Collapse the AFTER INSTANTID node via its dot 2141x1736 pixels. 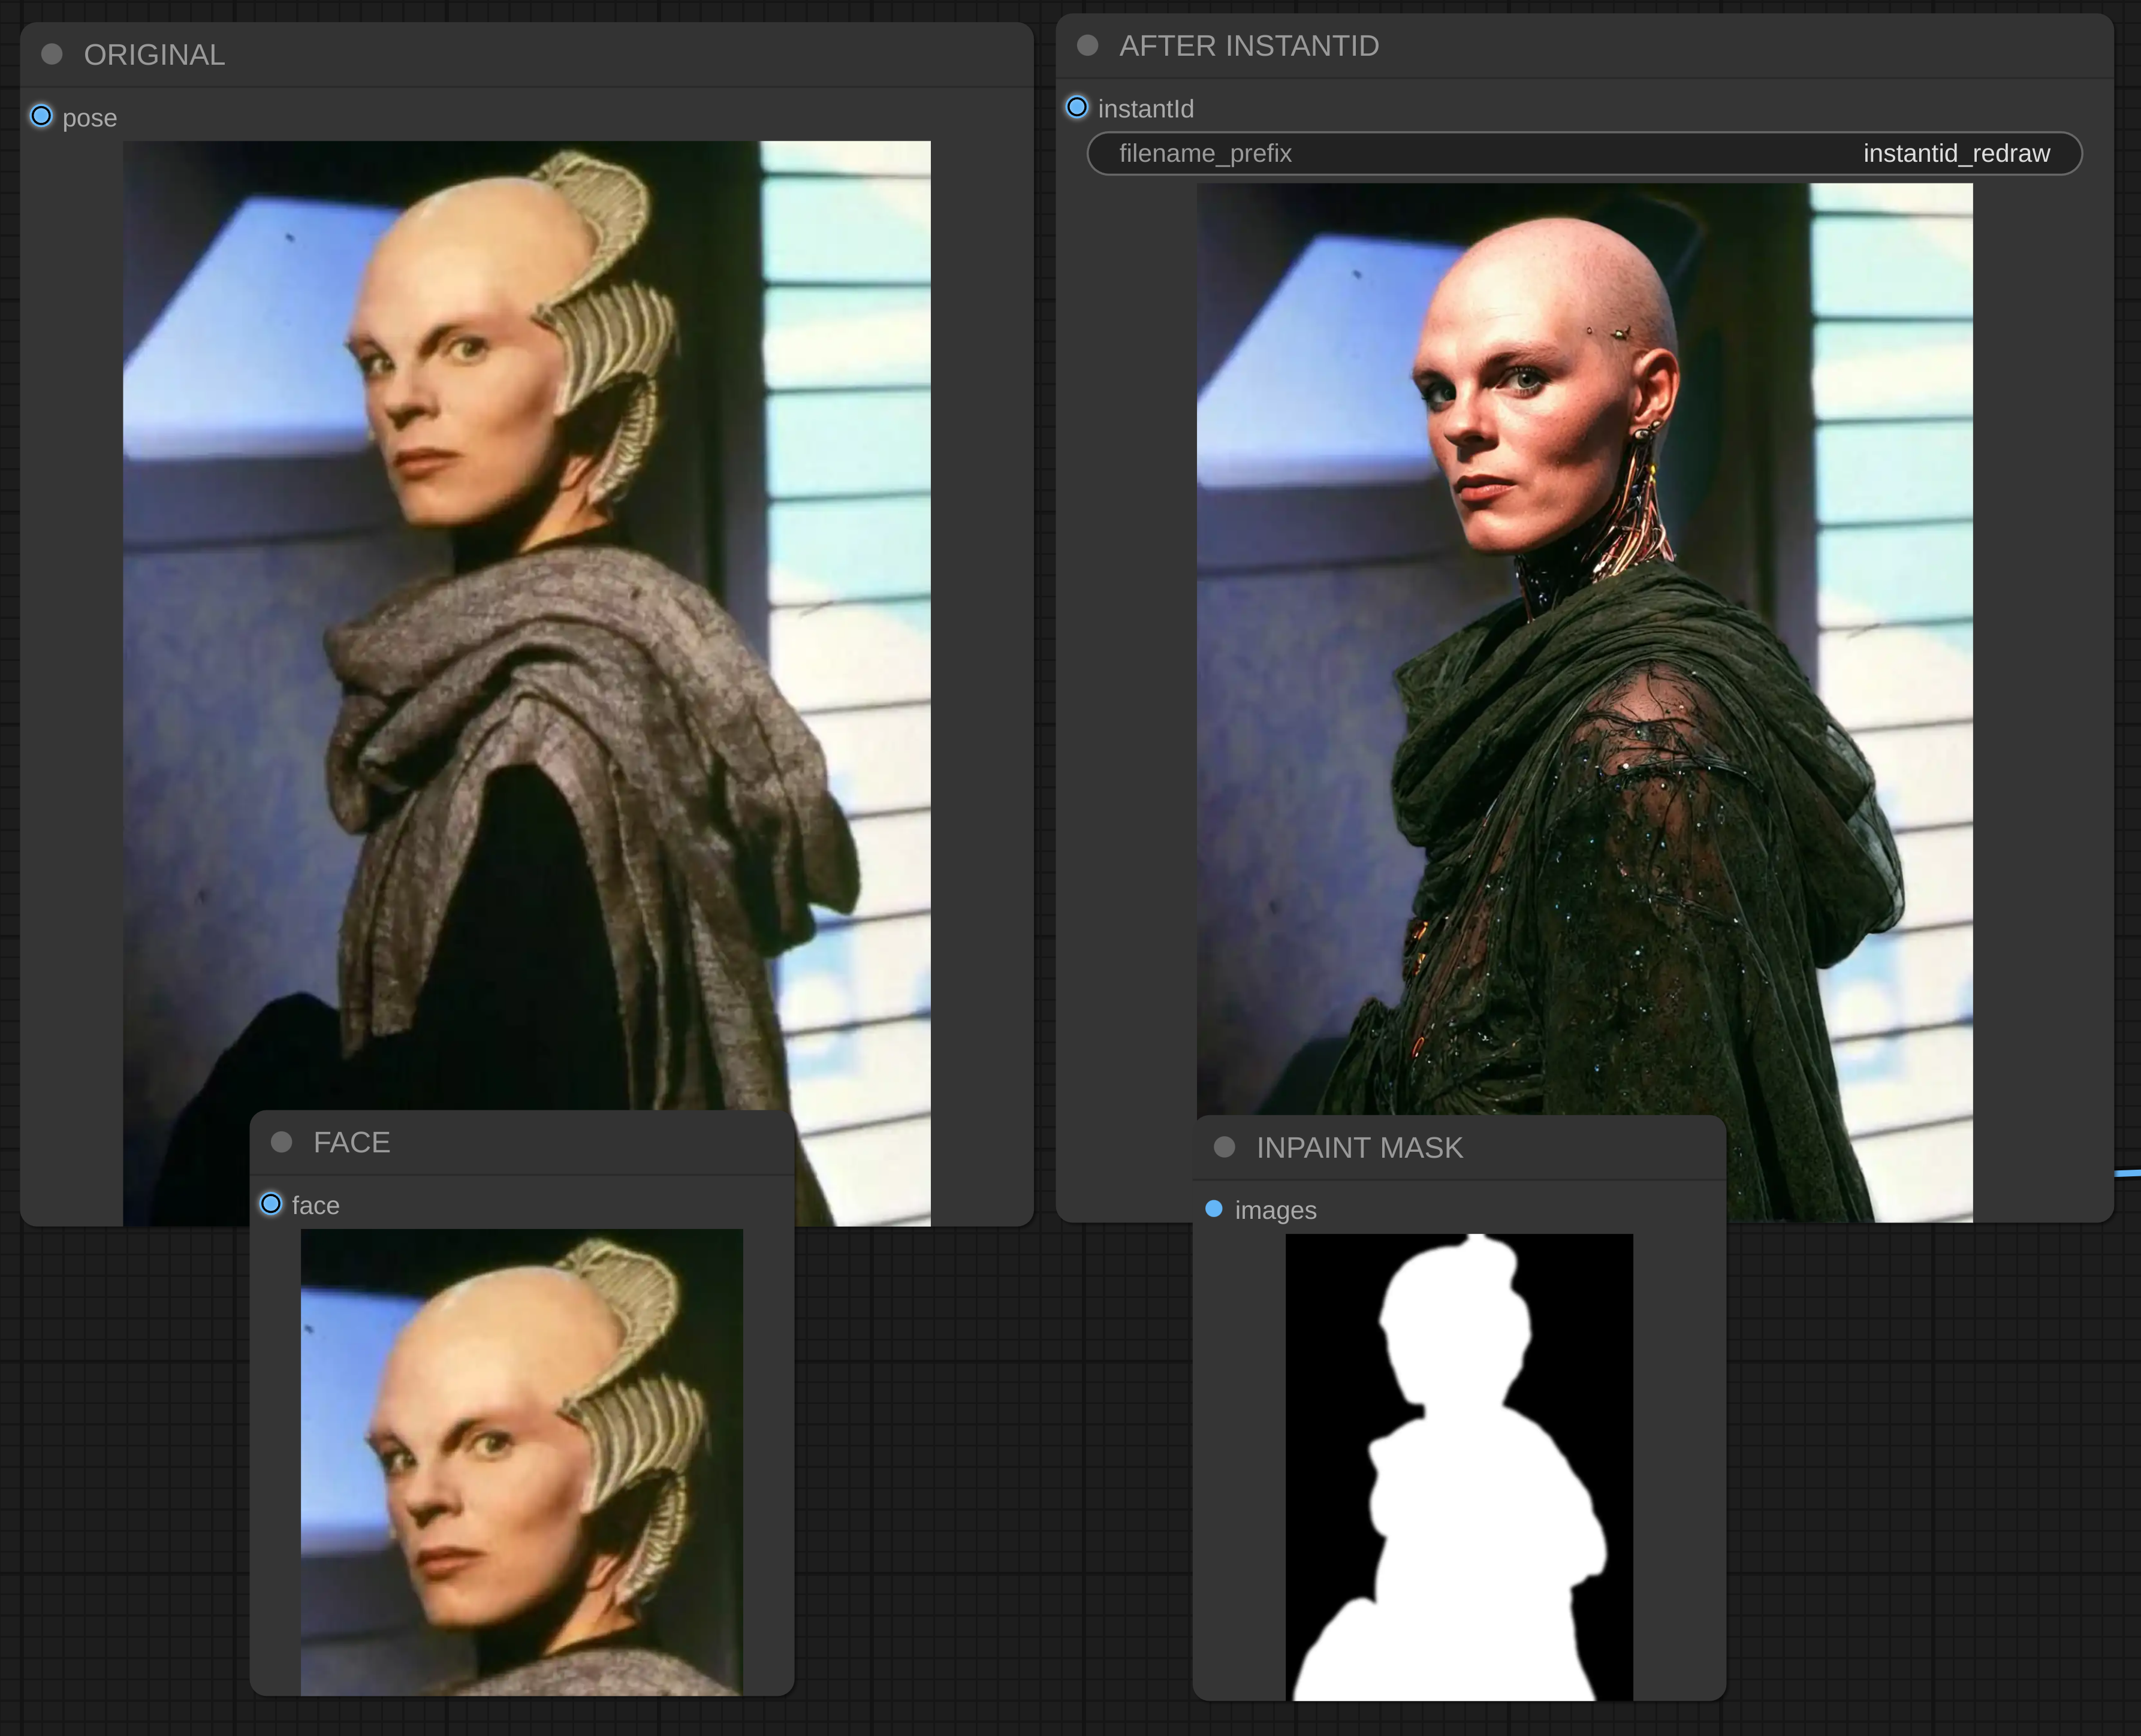[x=1088, y=45]
